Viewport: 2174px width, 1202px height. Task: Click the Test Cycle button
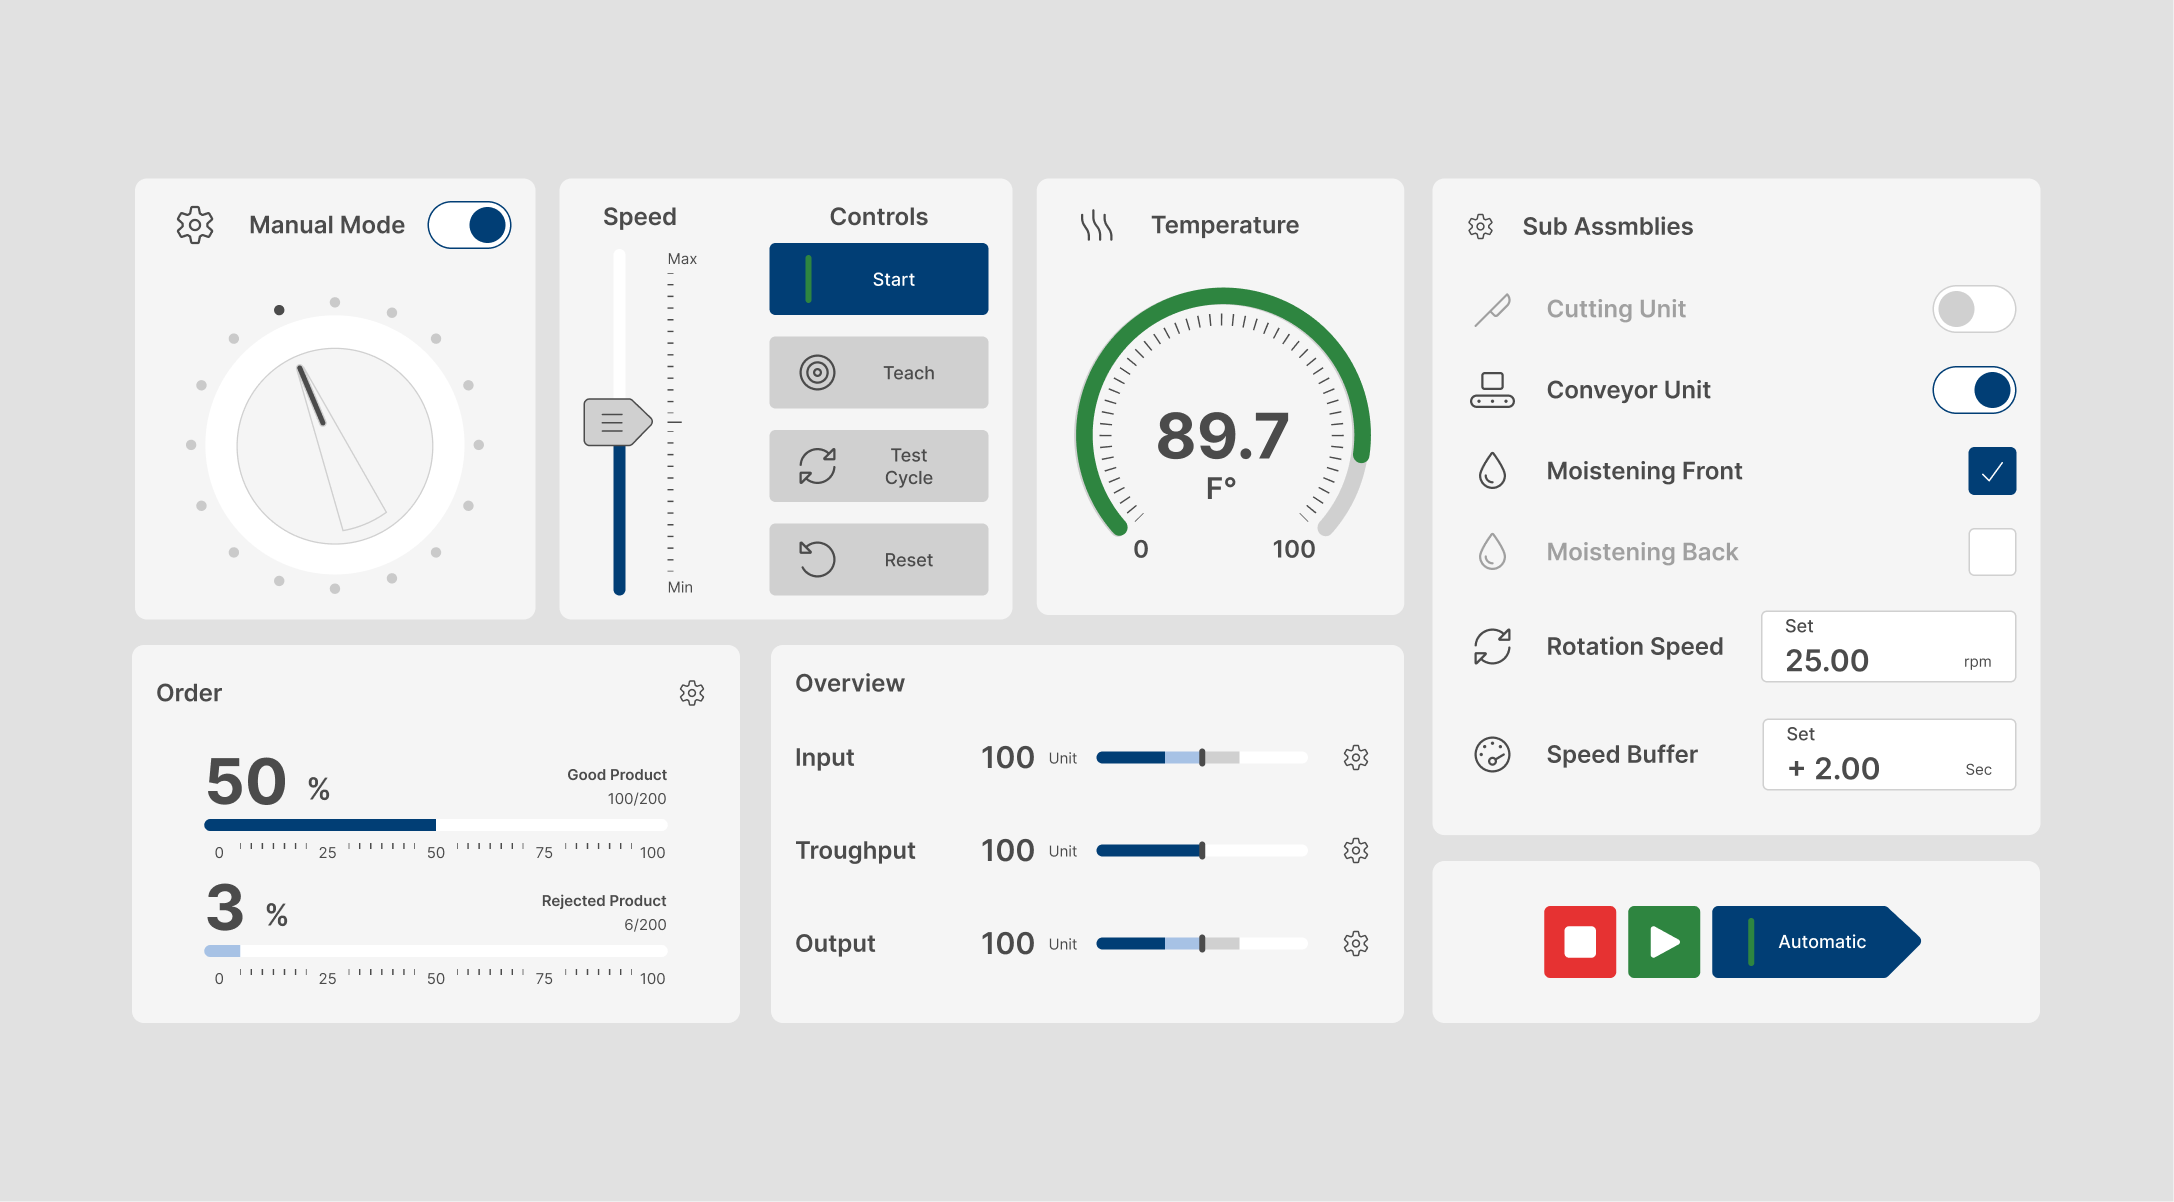point(878,466)
